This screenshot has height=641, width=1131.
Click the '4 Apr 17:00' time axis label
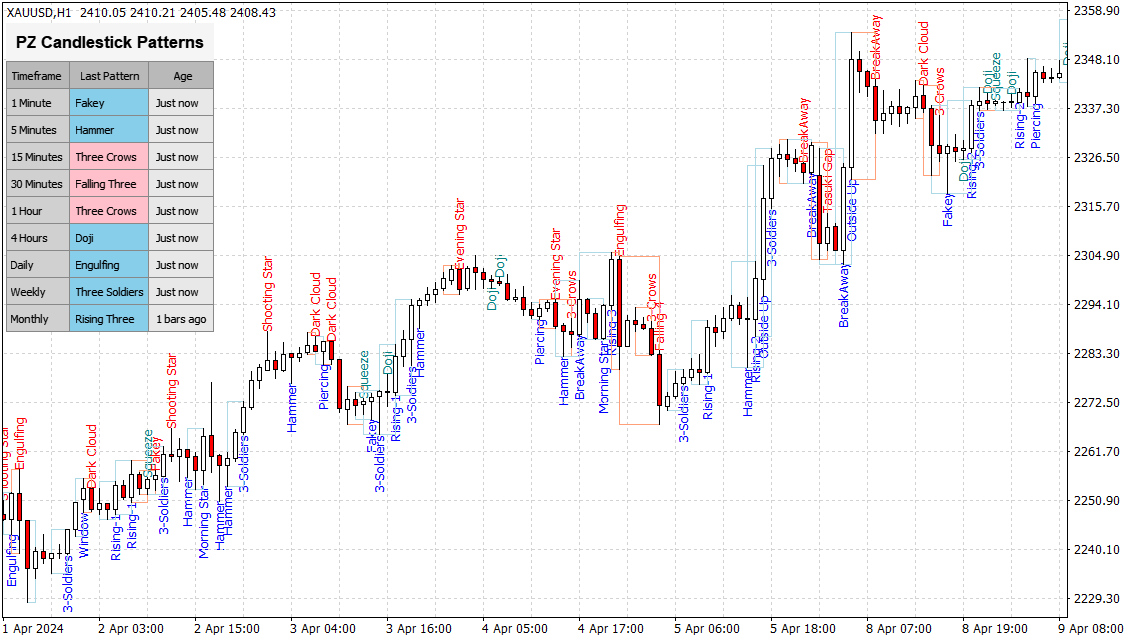(x=611, y=629)
